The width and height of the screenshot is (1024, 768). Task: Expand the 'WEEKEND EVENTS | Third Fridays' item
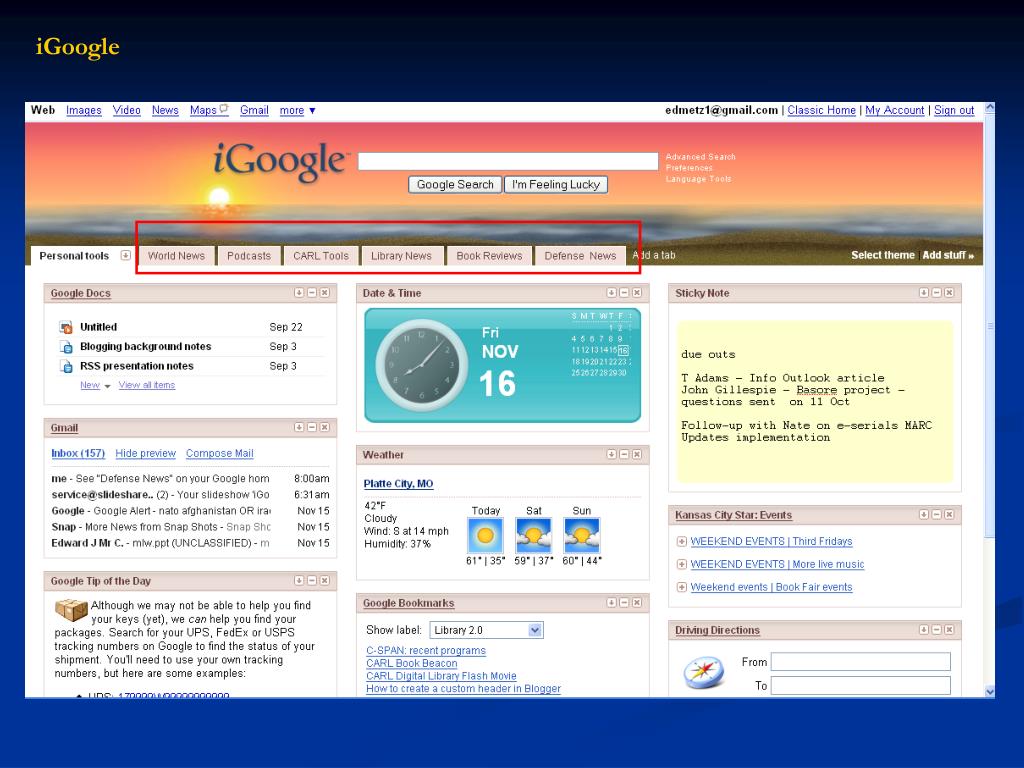point(682,541)
